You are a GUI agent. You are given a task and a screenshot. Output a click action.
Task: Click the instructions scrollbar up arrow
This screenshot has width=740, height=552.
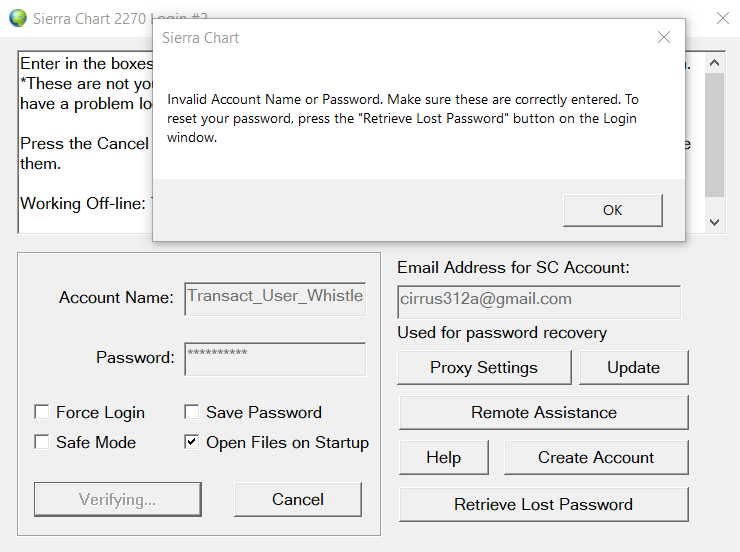pos(715,63)
